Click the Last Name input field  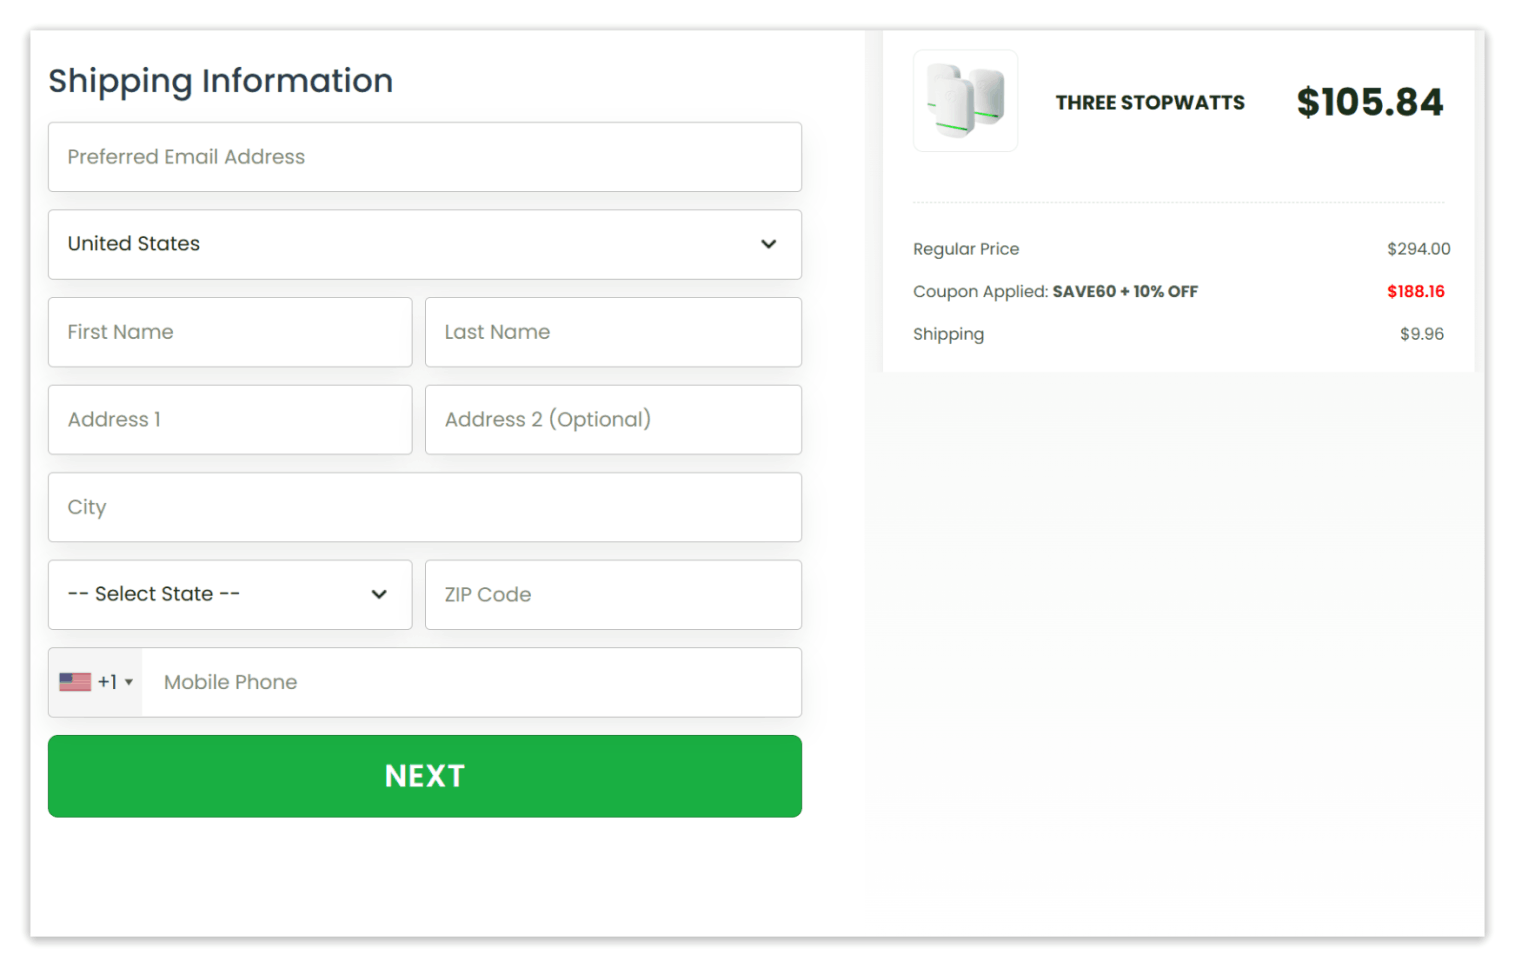click(613, 332)
